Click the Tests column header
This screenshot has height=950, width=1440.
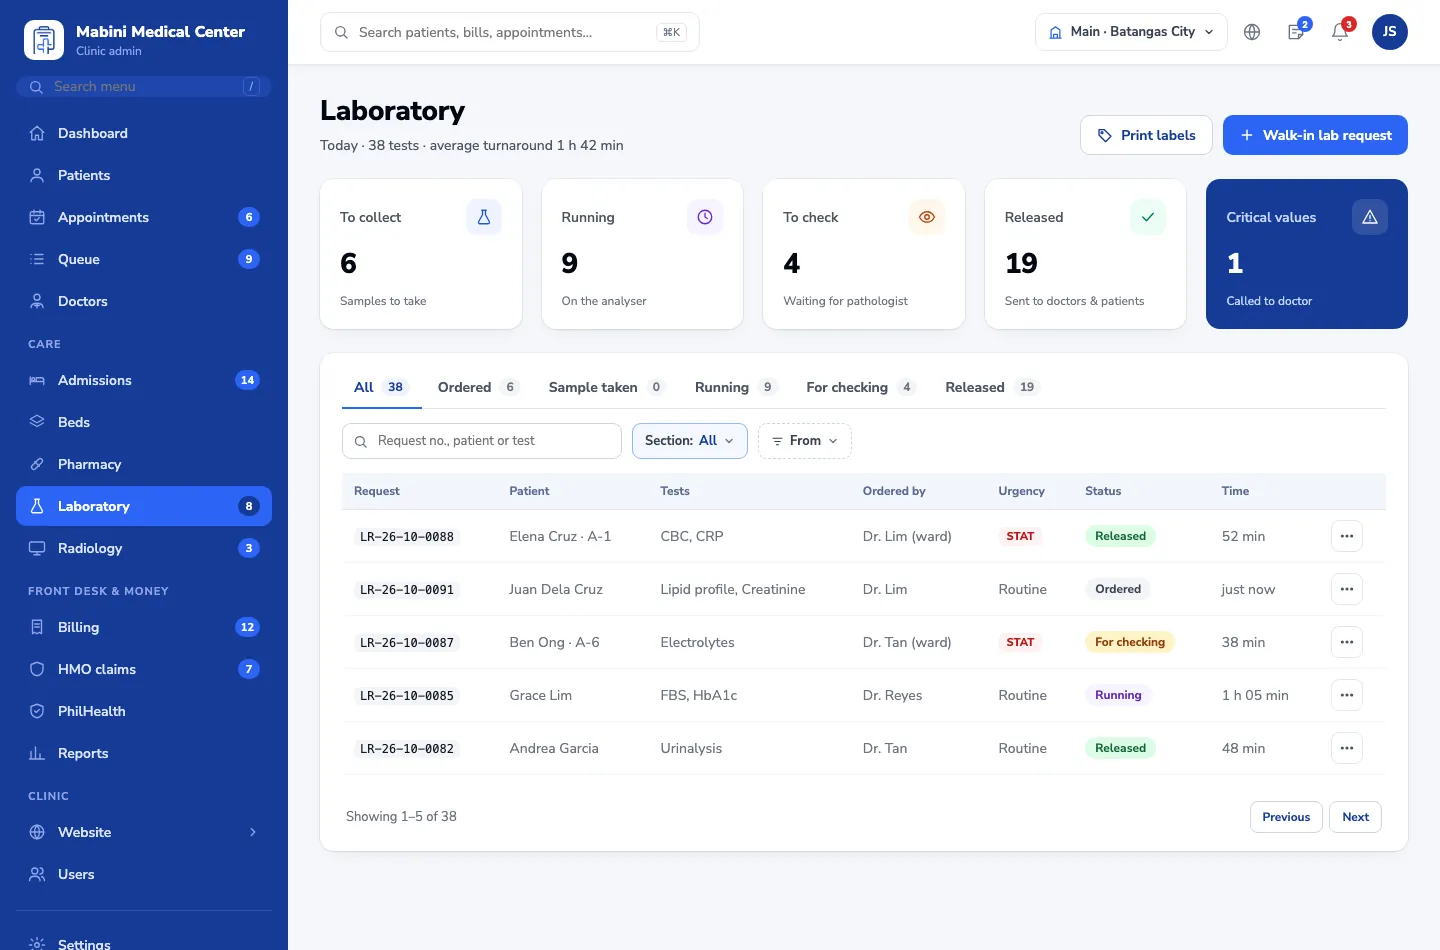[675, 491]
